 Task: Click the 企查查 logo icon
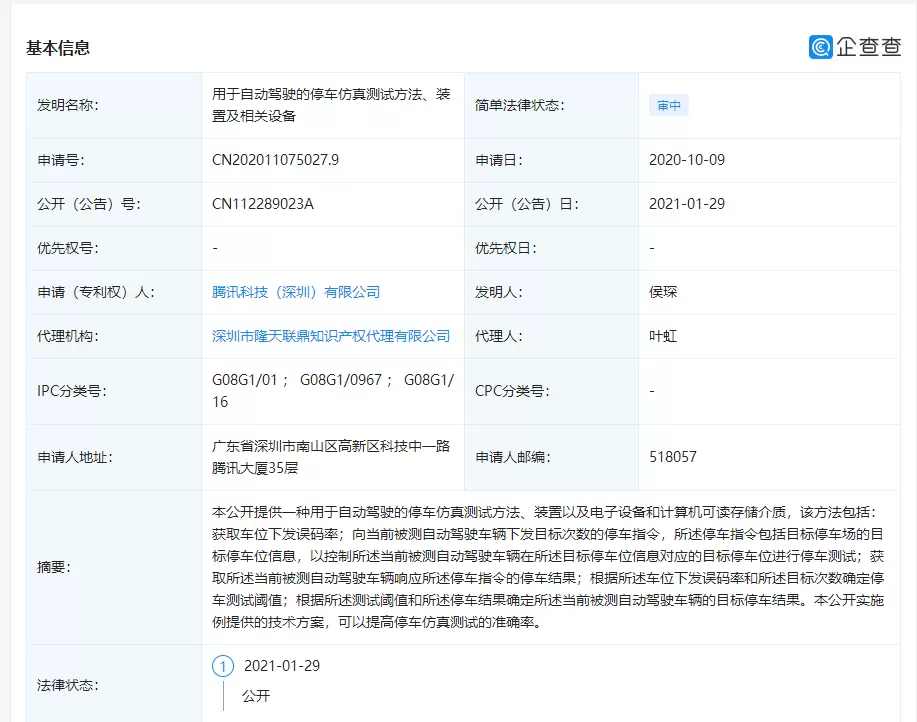point(820,47)
